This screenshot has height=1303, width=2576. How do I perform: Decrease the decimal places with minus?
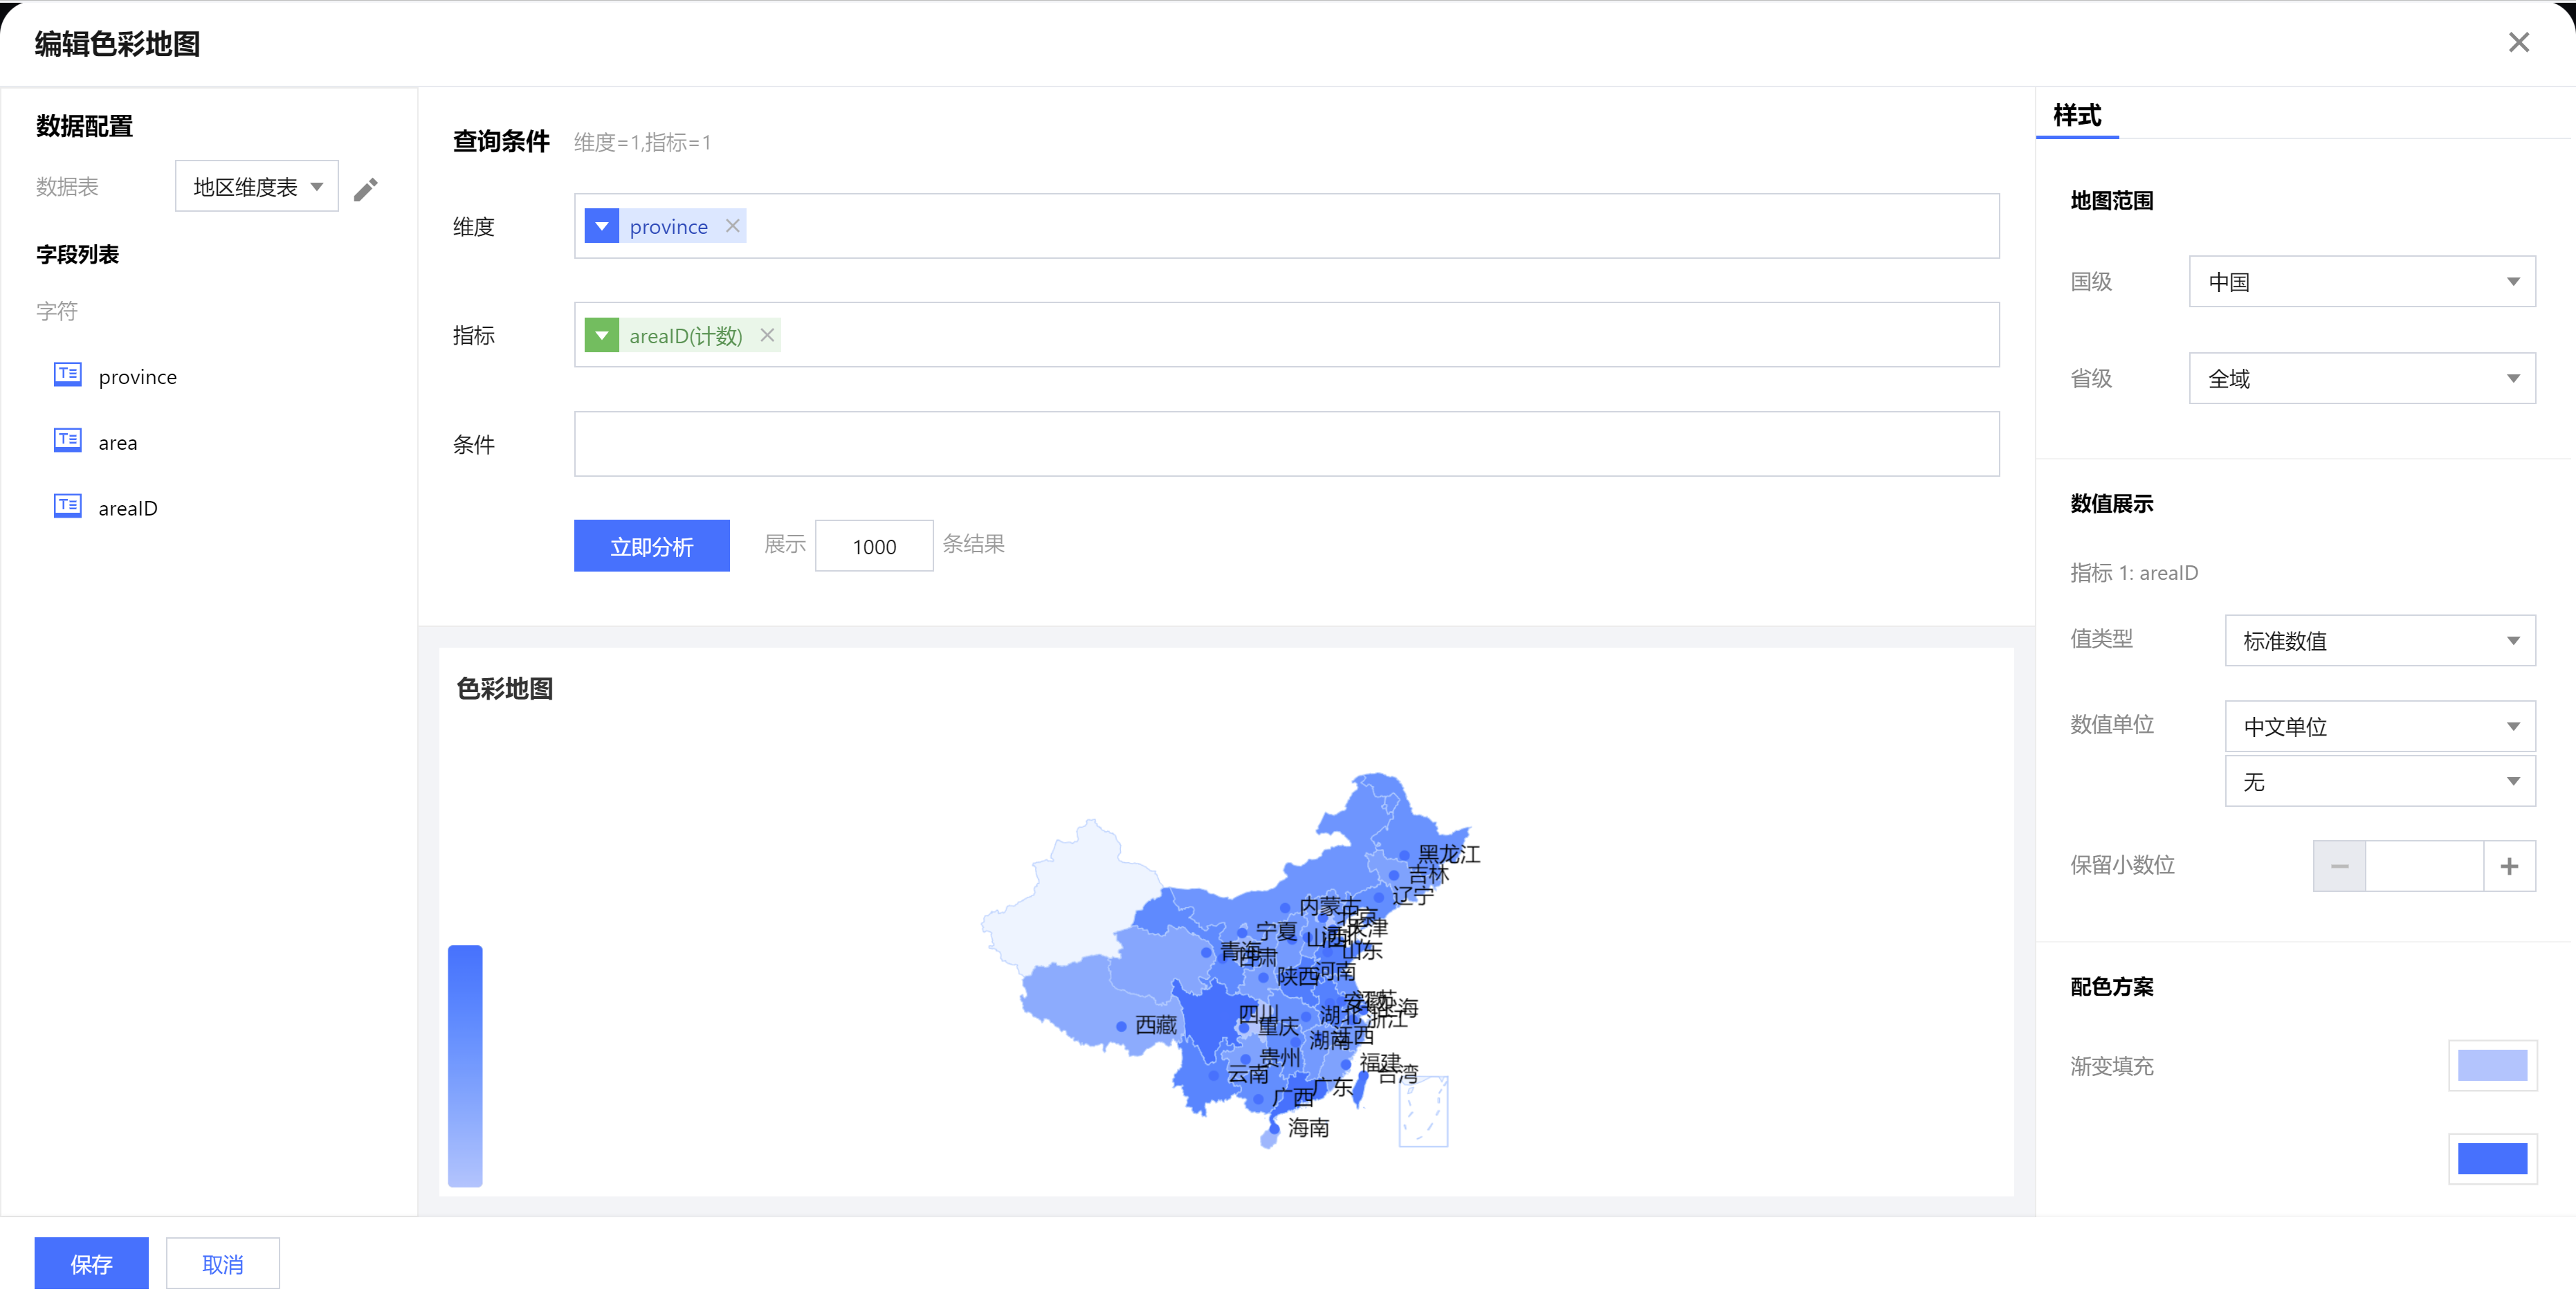point(2339,866)
